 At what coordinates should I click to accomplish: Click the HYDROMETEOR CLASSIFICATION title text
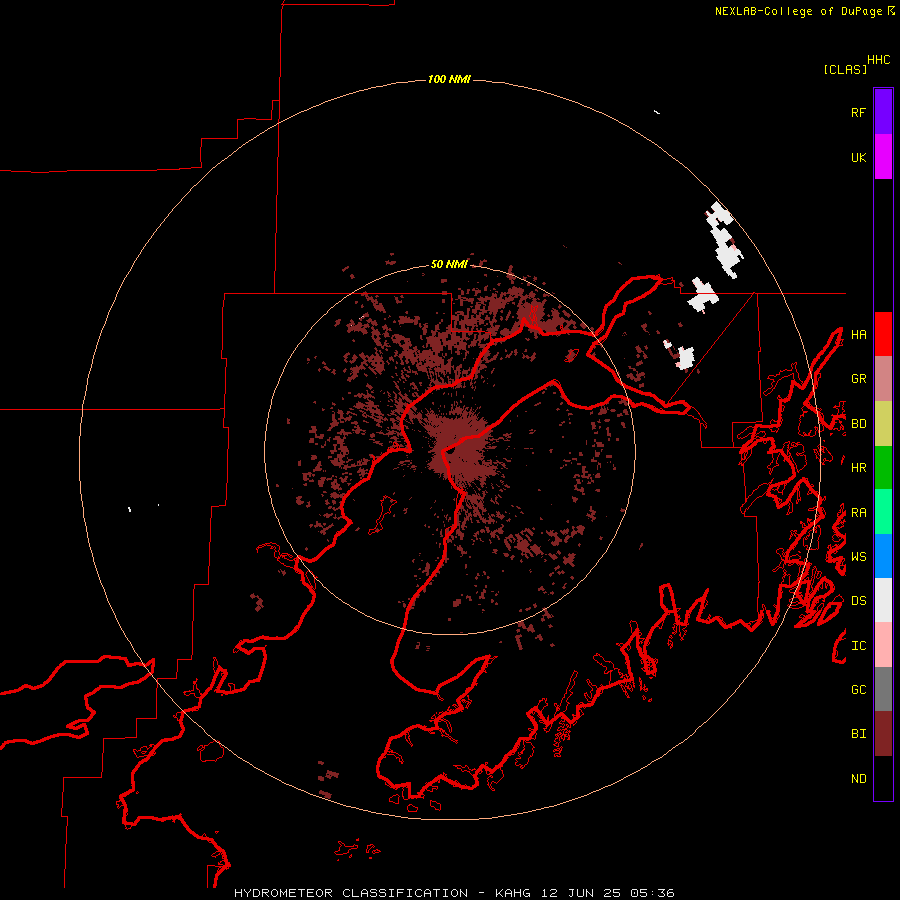351,893
